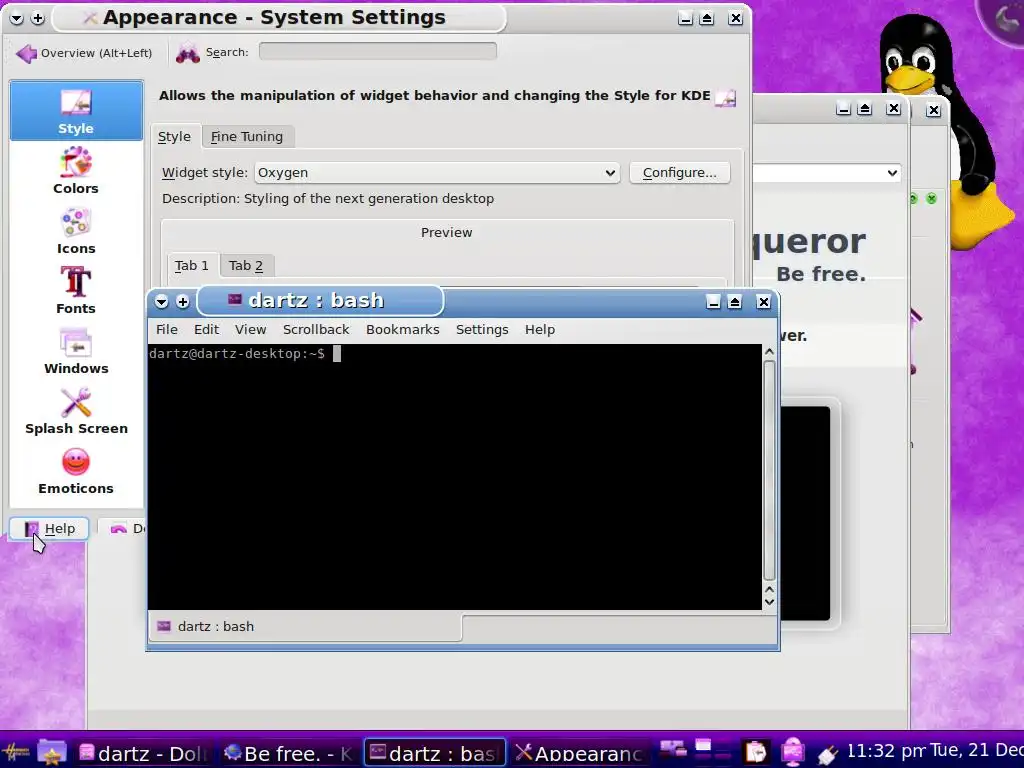Switch to the 'dartz : bash' taskbar entry
This screenshot has height=768, width=1024.
435,753
